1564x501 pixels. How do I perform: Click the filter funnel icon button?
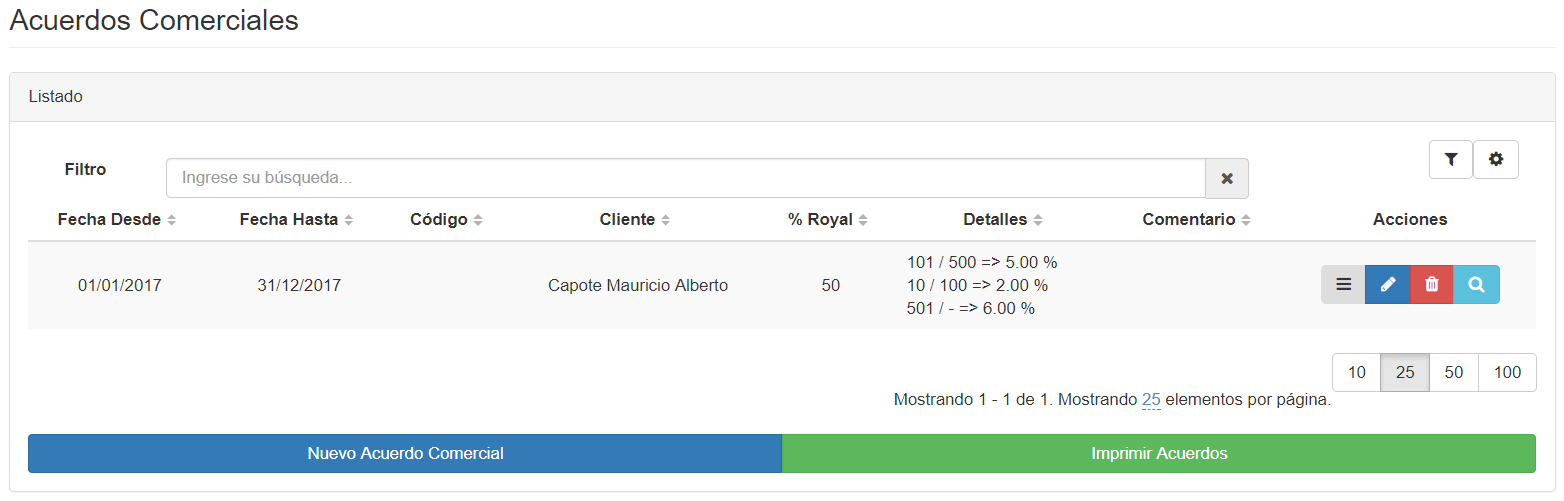pos(1451,159)
